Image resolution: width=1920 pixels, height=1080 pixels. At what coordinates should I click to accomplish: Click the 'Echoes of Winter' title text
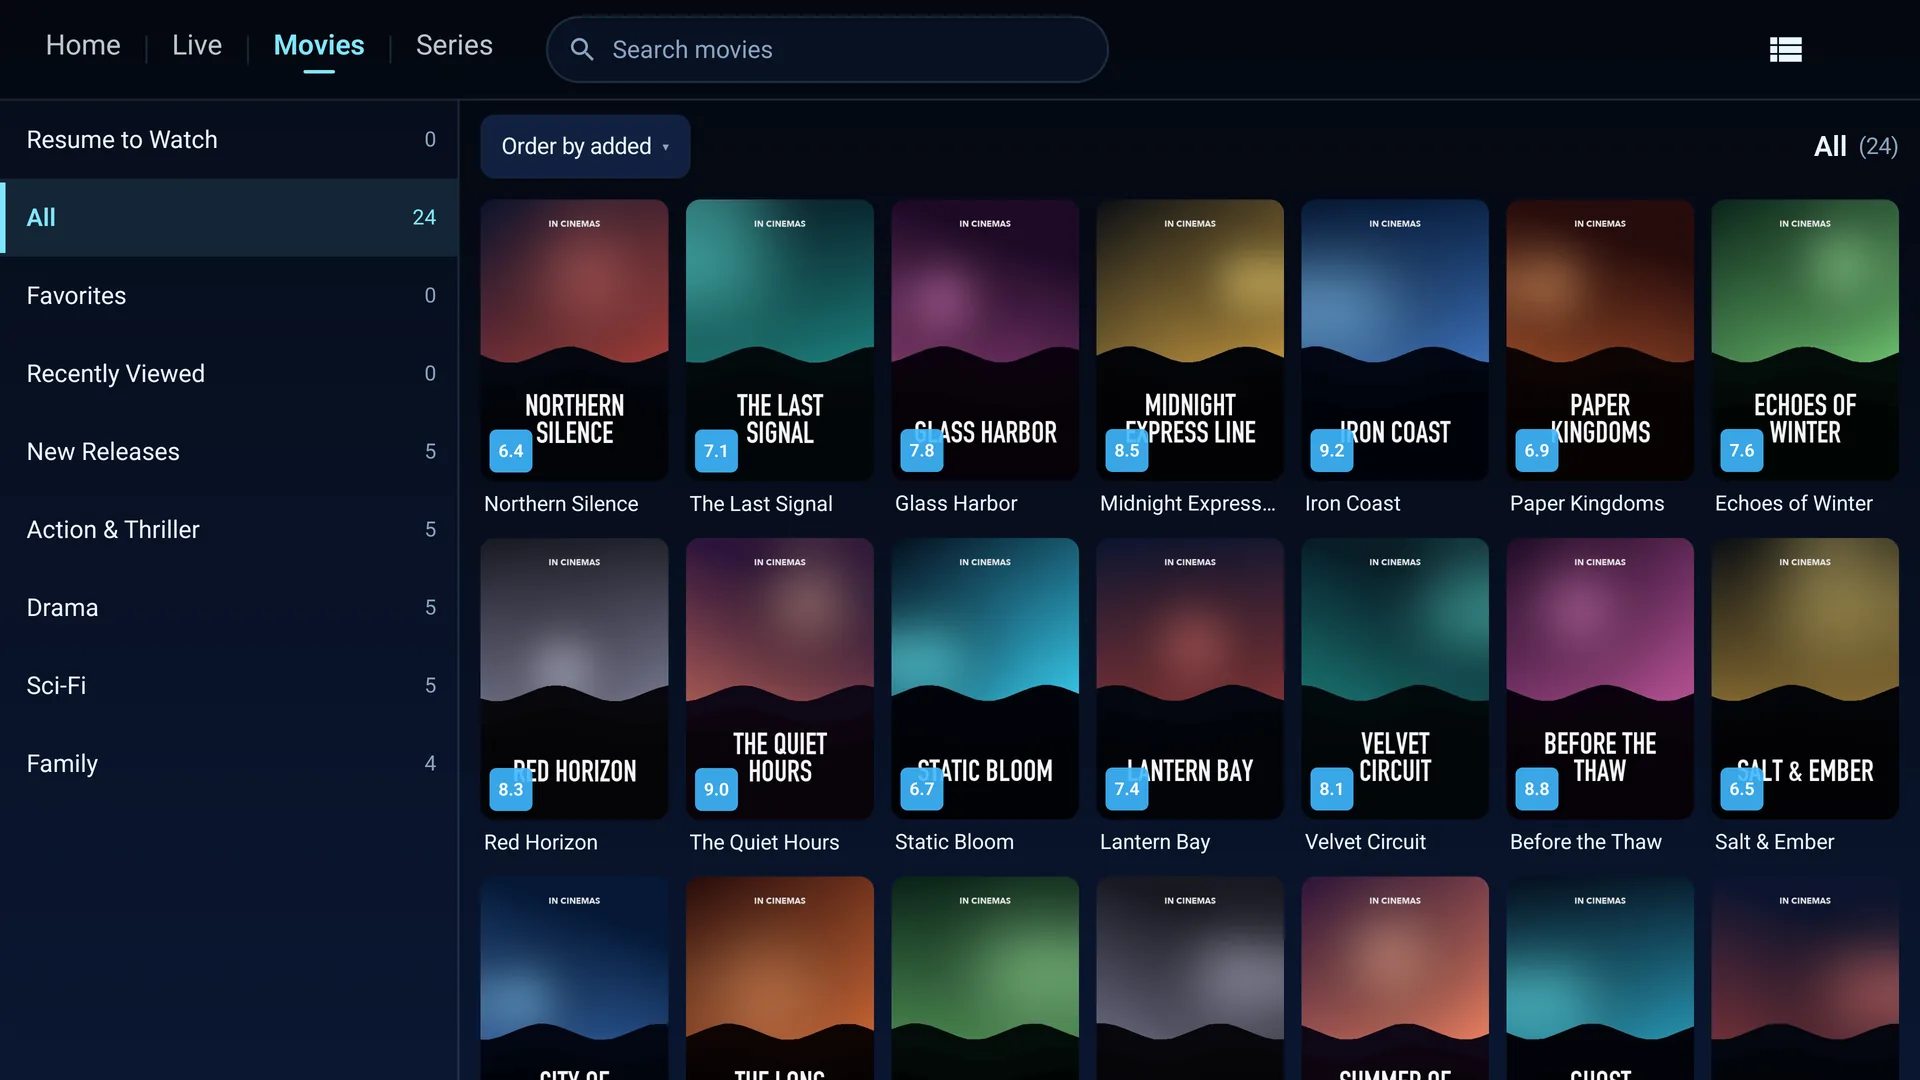coord(1794,504)
